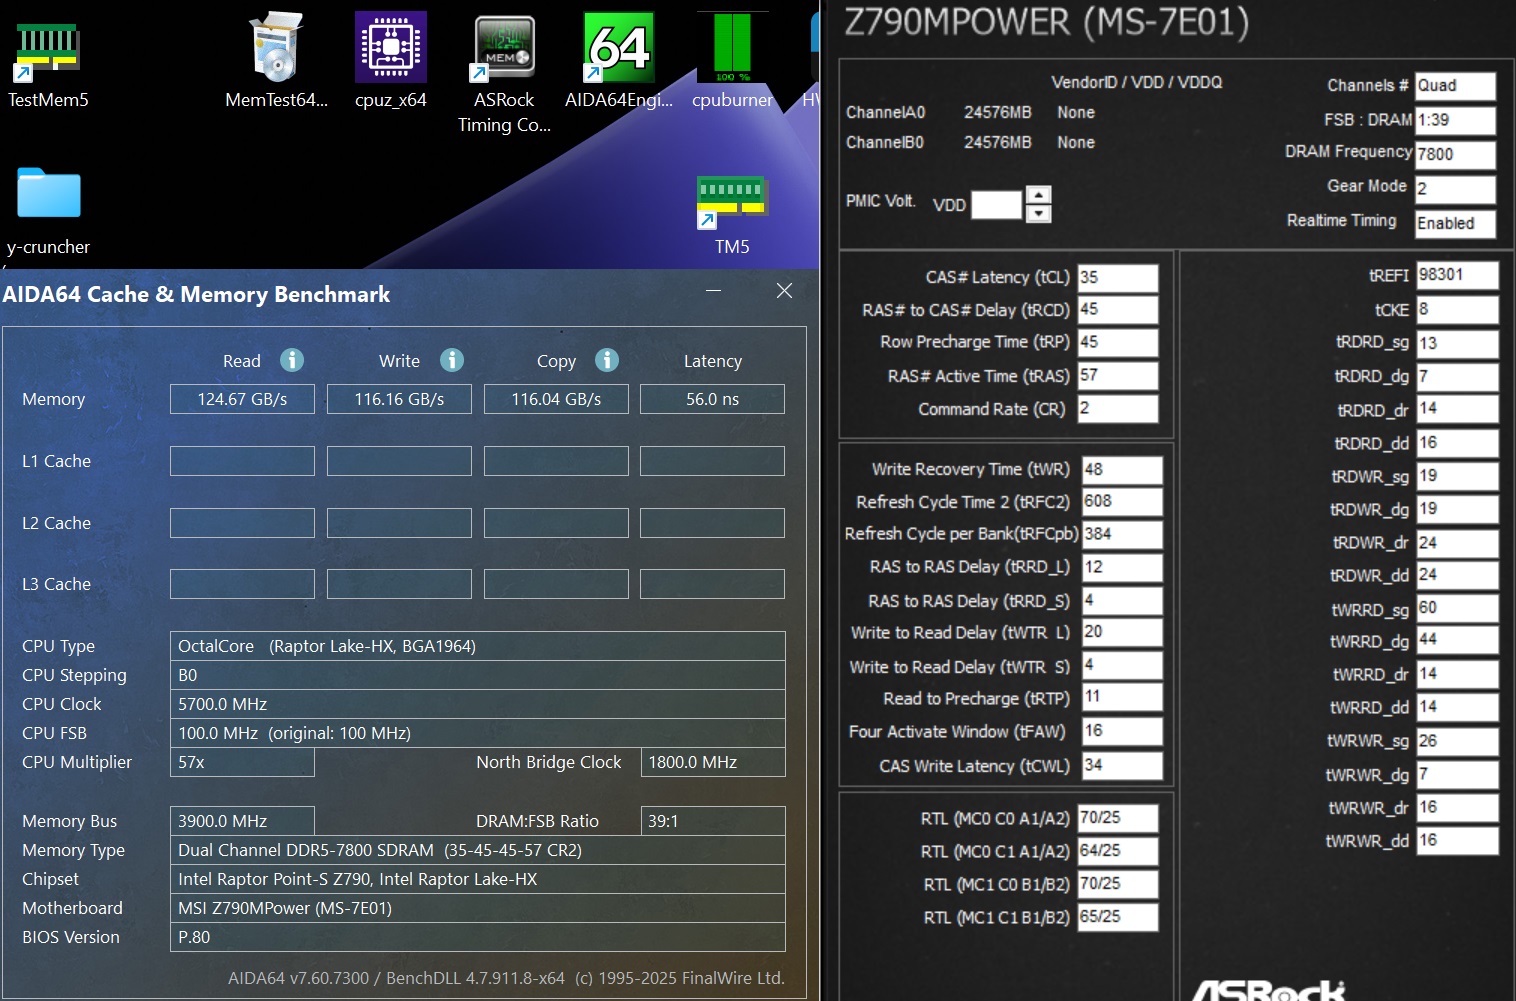Screen dimensions: 1516x1001
Task: Open the cpuz_x64 desktop icon
Action: (391, 60)
